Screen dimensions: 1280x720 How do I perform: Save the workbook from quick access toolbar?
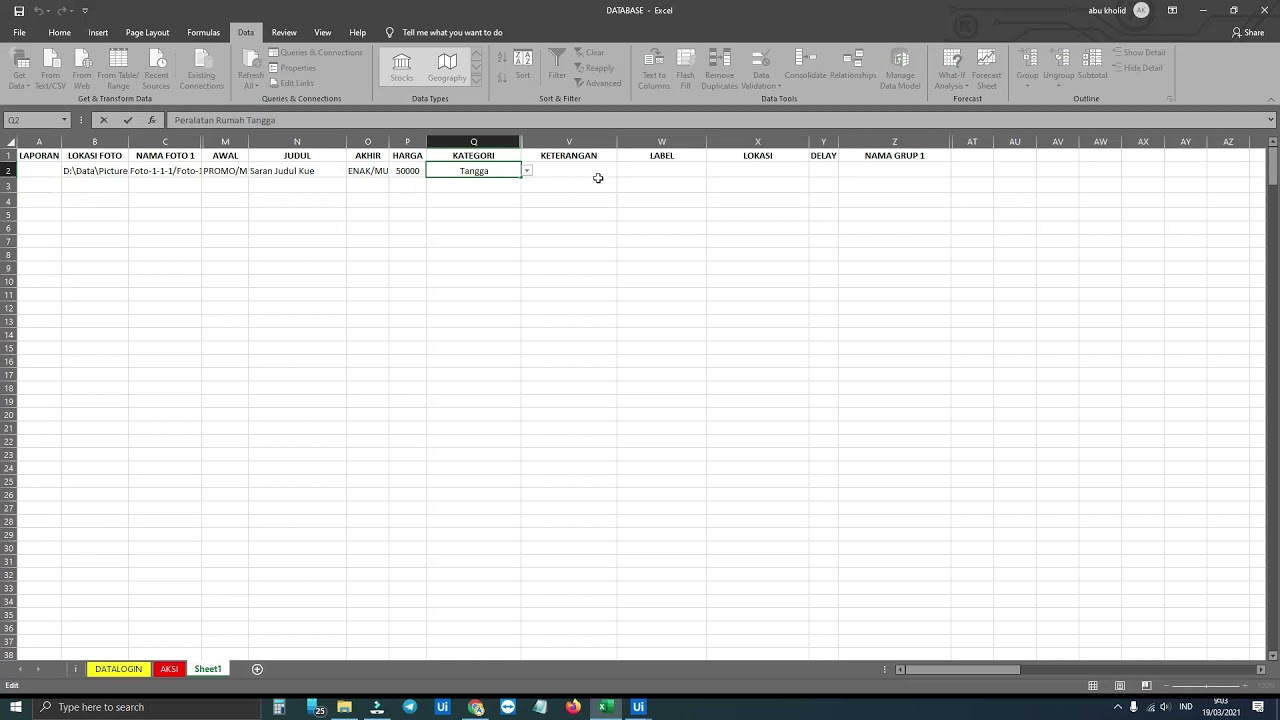[19, 10]
